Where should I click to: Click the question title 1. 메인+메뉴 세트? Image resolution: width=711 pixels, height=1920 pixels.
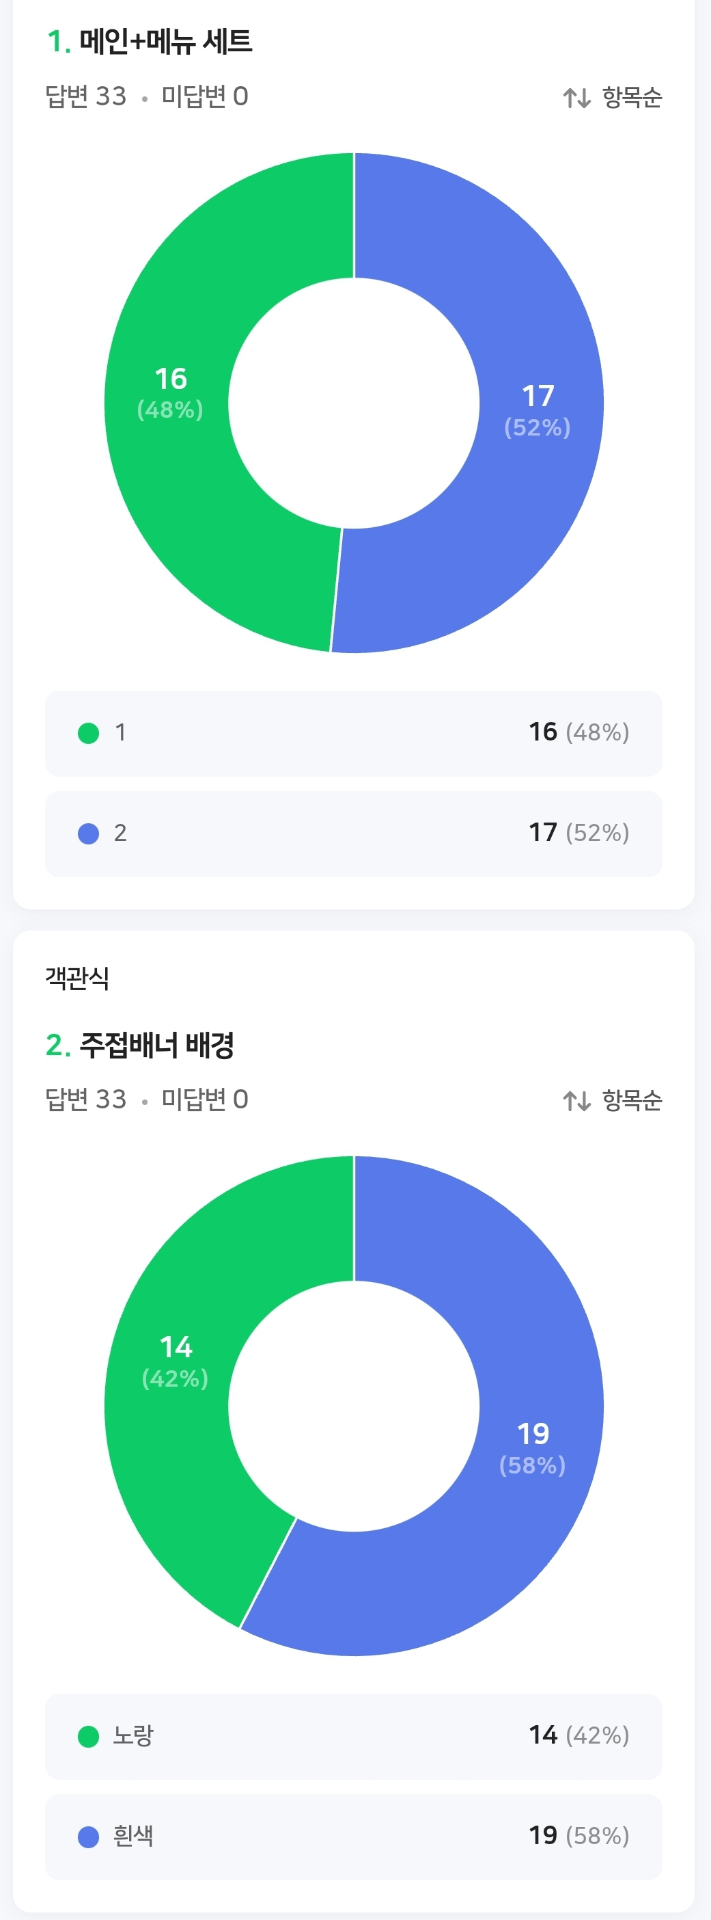pyautogui.click(x=150, y=42)
